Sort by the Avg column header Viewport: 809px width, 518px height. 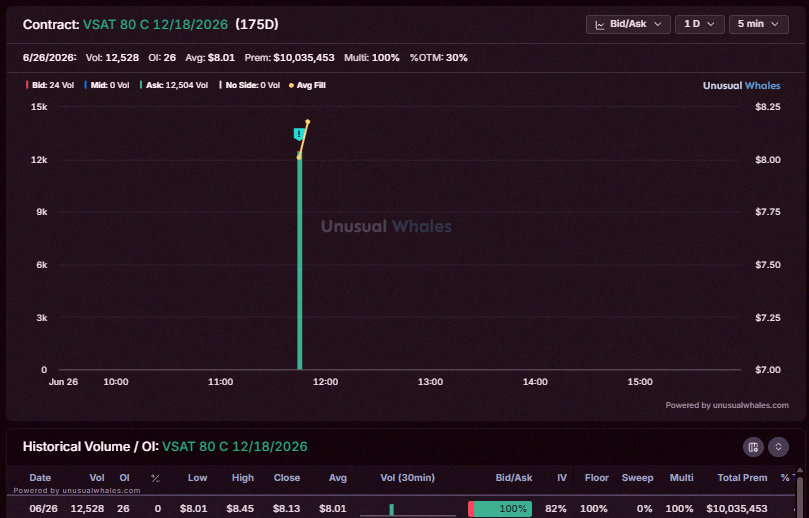(338, 478)
